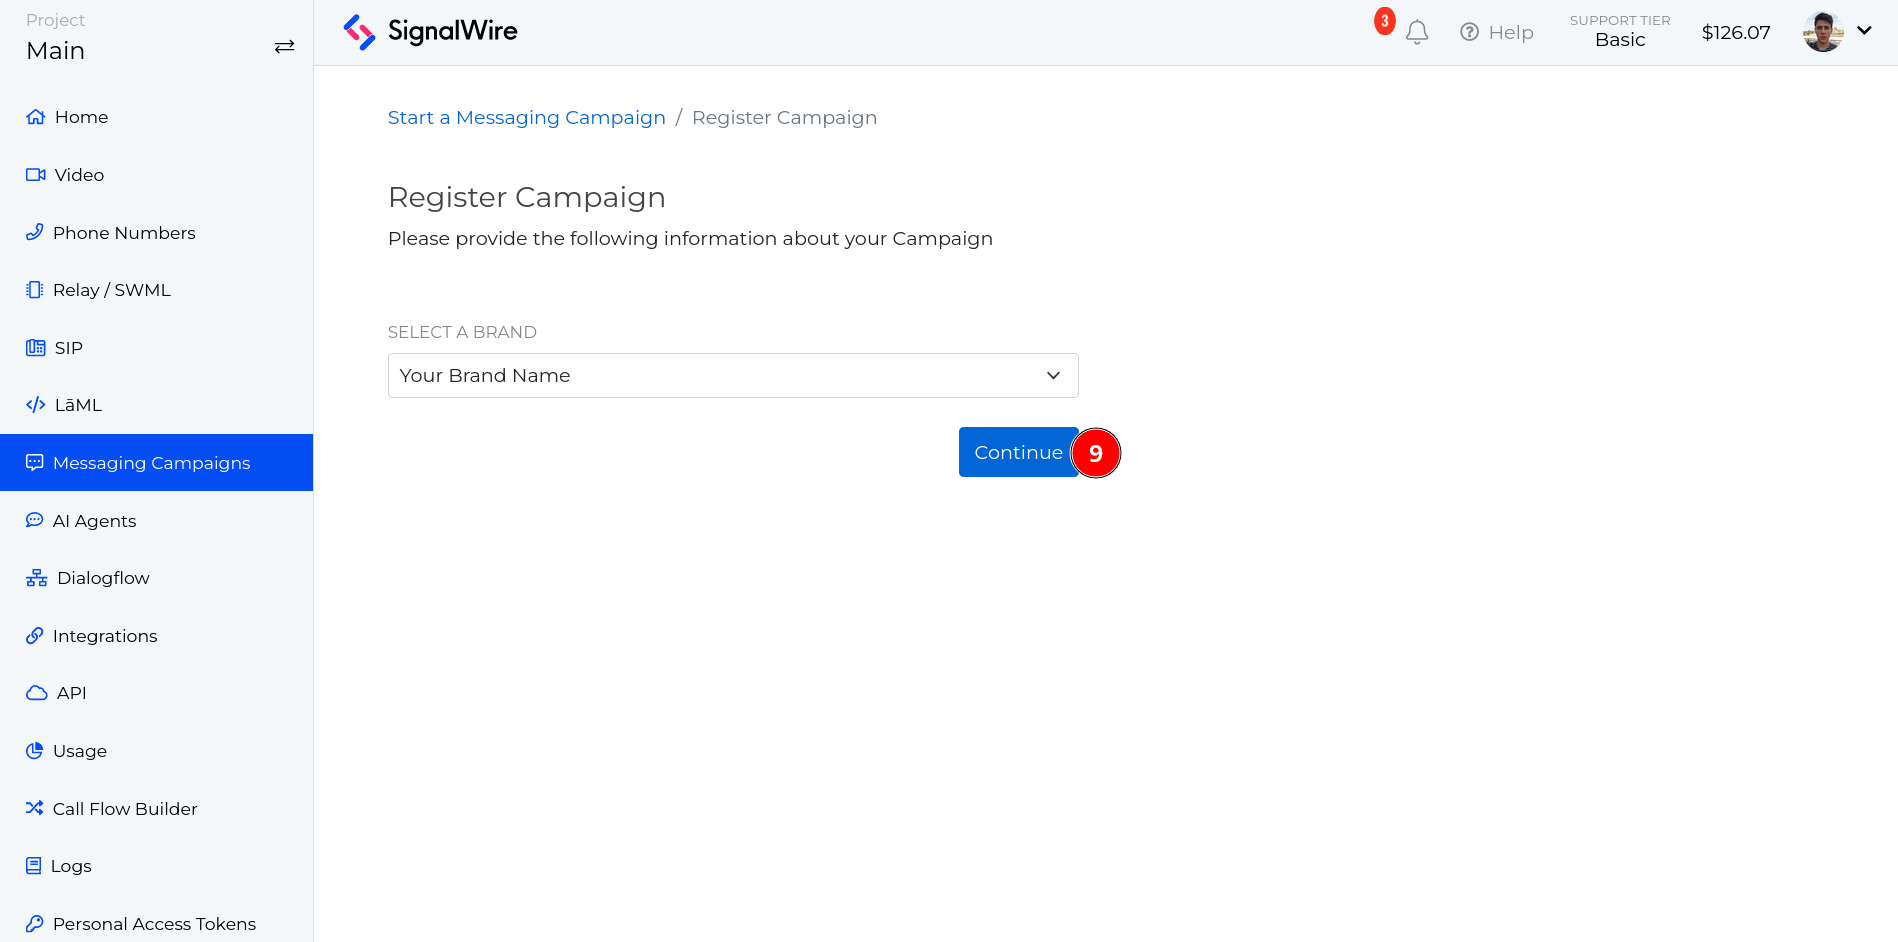This screenshot has width=1898, height=942.
Task: Click the Call Flow Builder icon
Action: (35, 808)
